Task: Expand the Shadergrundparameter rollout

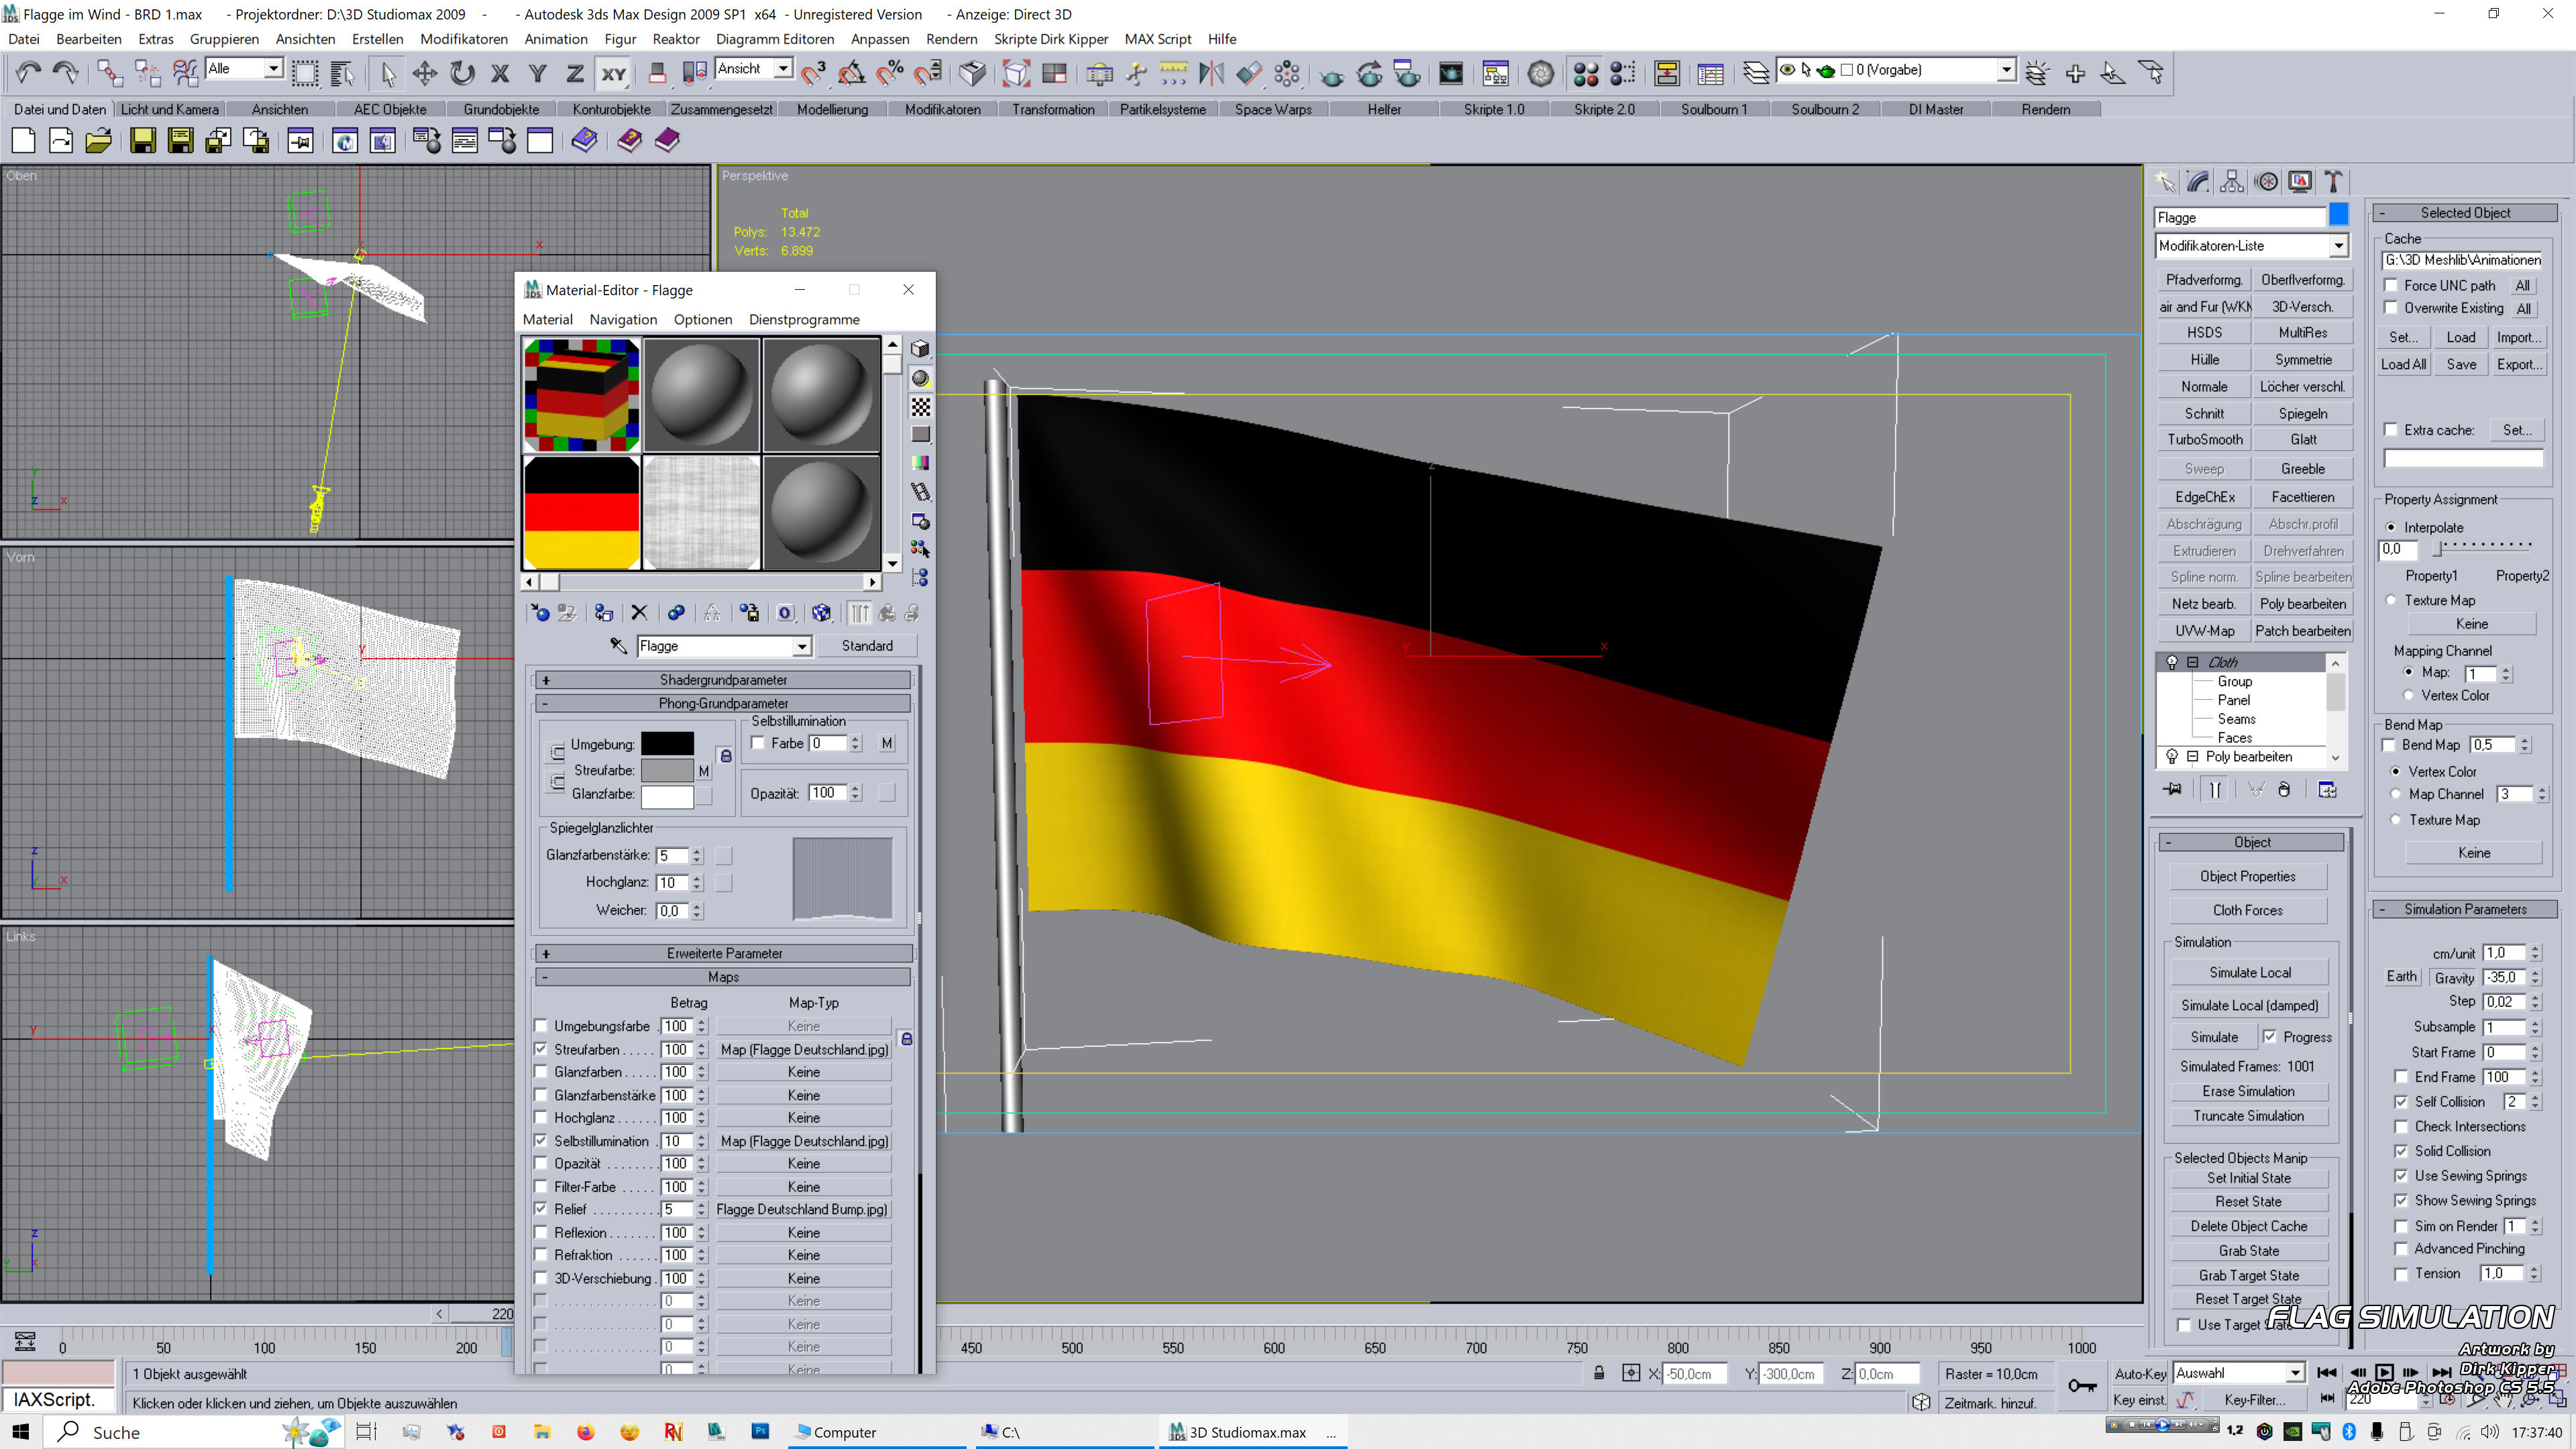Action: click(x=724, y=680)
